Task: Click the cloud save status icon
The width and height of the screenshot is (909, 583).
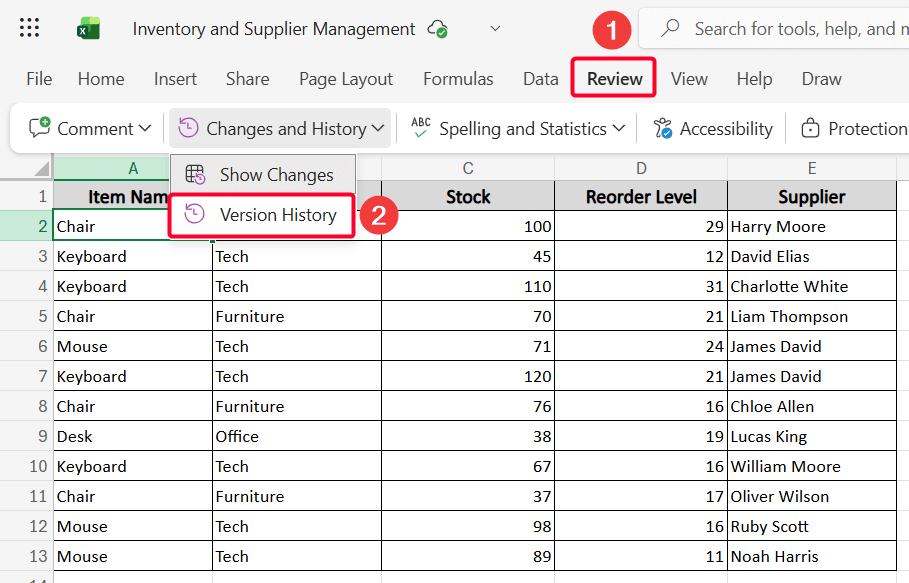Action: 437,29
